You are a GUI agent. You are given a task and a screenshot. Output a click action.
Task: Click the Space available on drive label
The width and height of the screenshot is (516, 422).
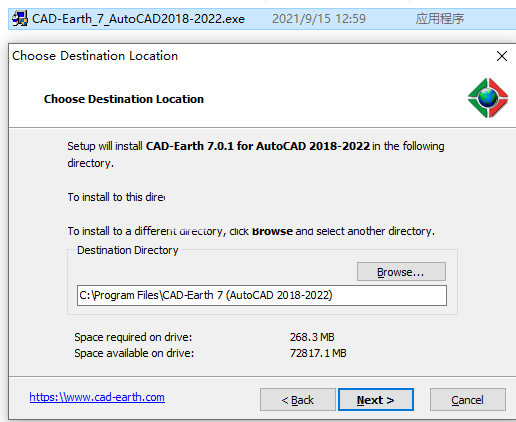click(134, 353)
